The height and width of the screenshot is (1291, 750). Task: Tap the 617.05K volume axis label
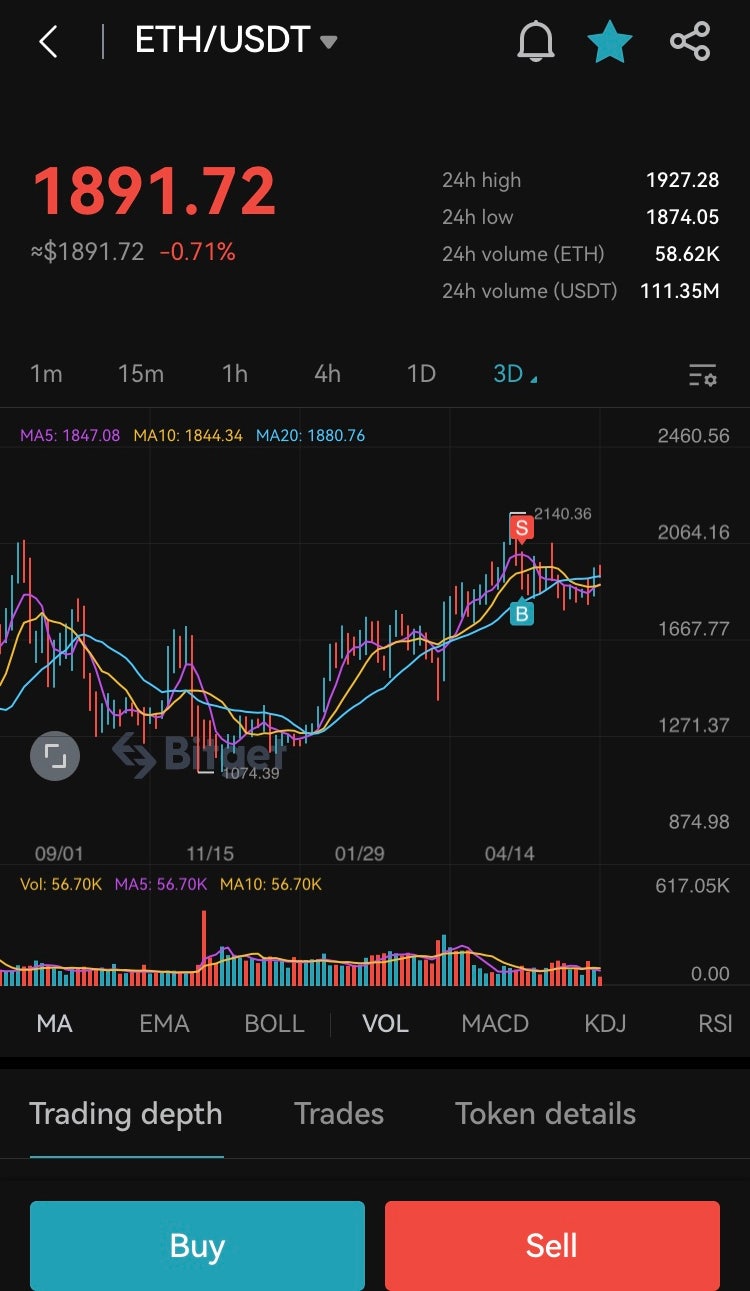[692, 886]
